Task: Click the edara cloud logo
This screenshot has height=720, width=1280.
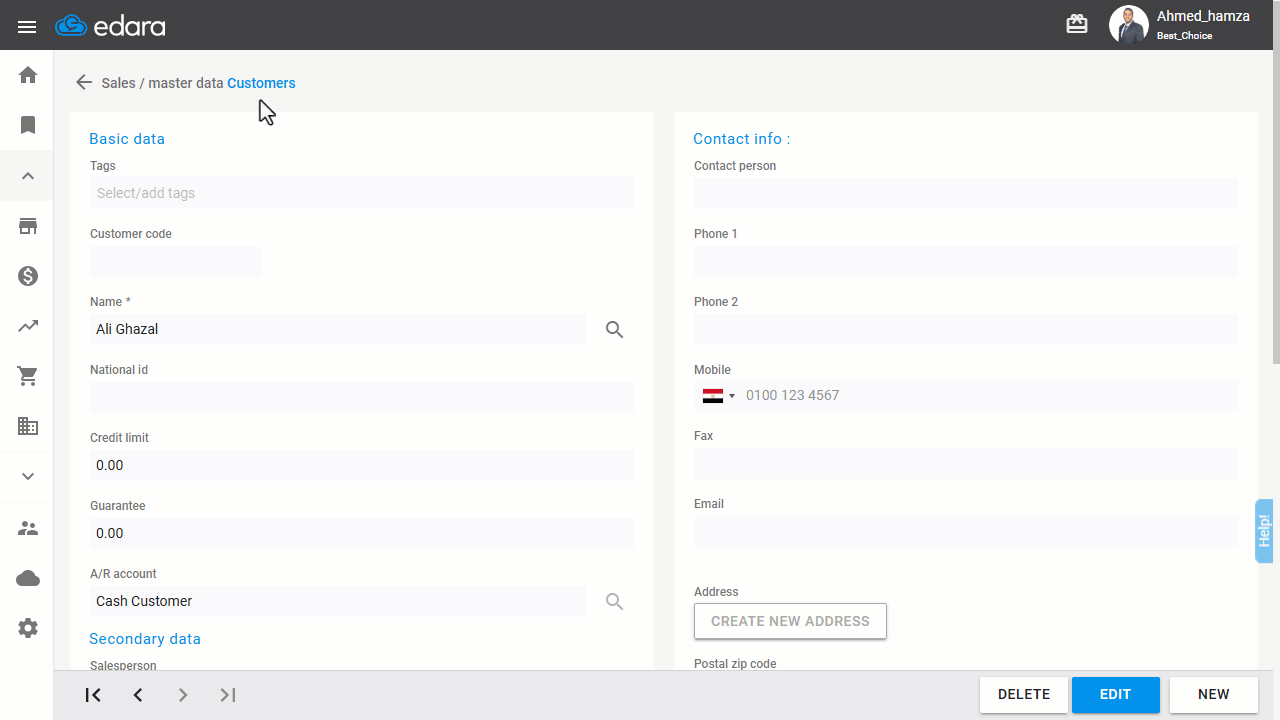Action: (x=110, y=26)
